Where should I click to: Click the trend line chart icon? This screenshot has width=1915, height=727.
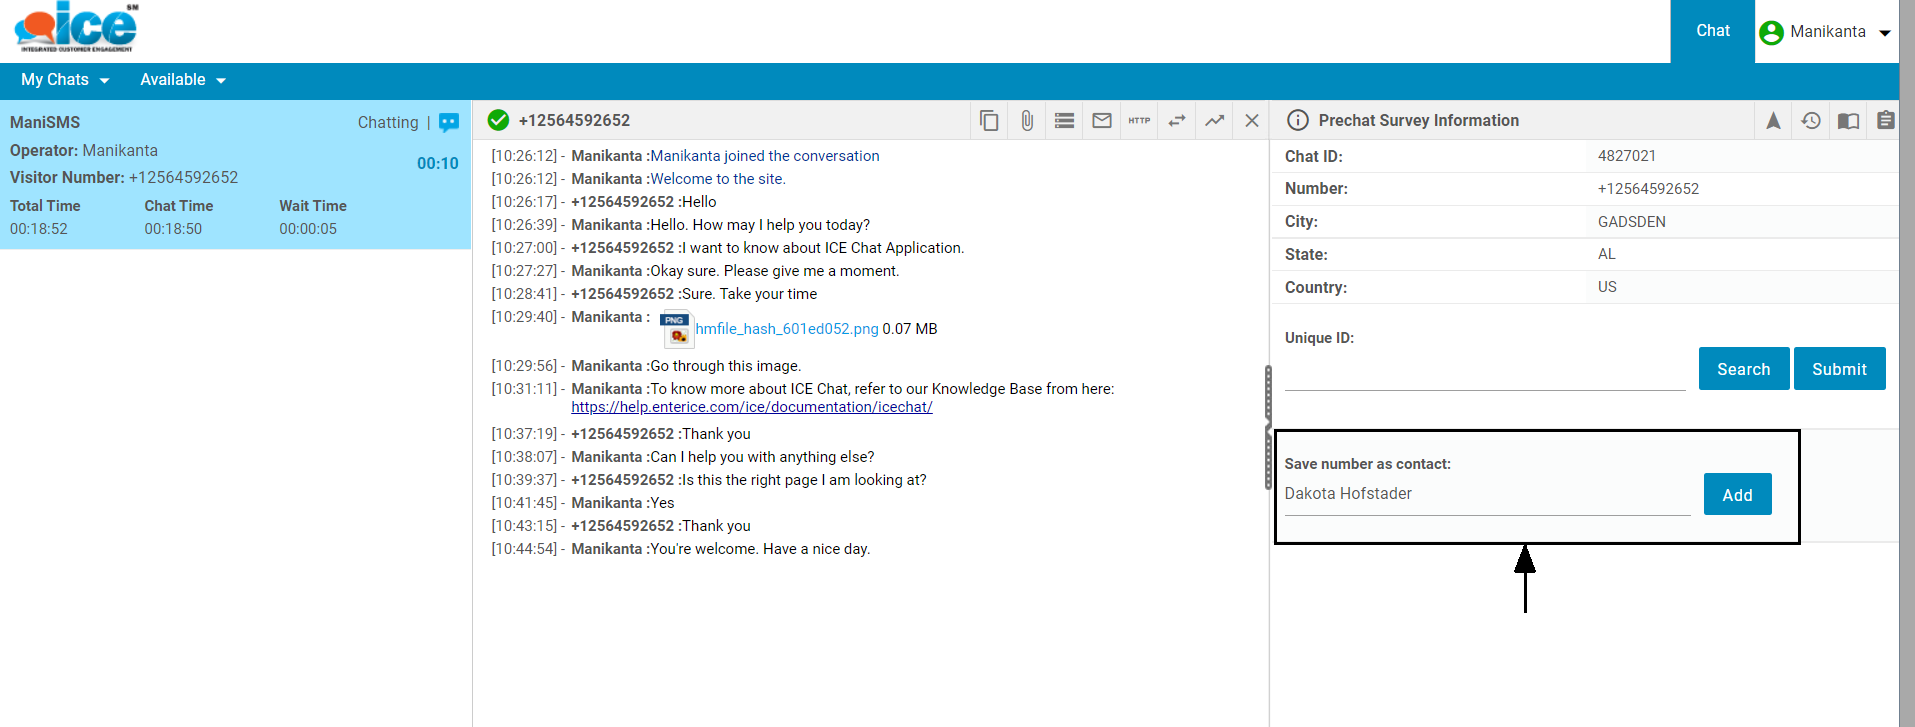pos(1214,121)
